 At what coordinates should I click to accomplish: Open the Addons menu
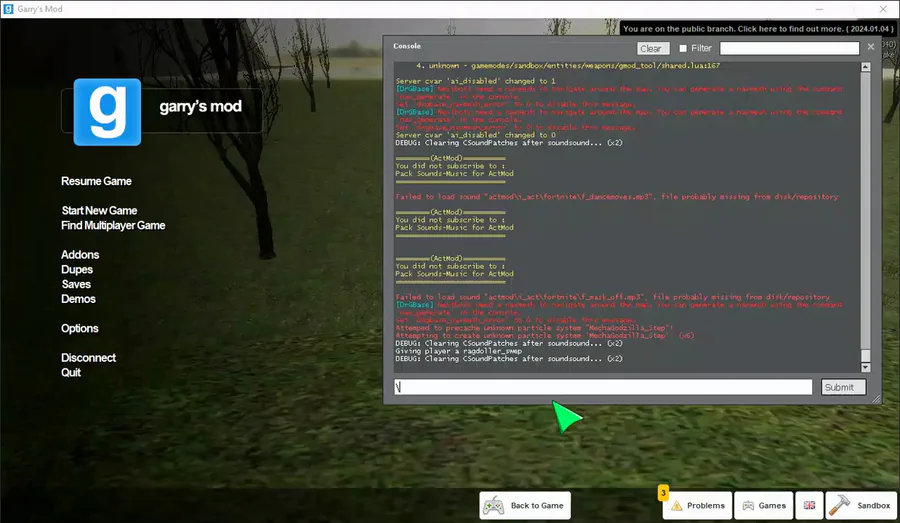tap(80, 255)
